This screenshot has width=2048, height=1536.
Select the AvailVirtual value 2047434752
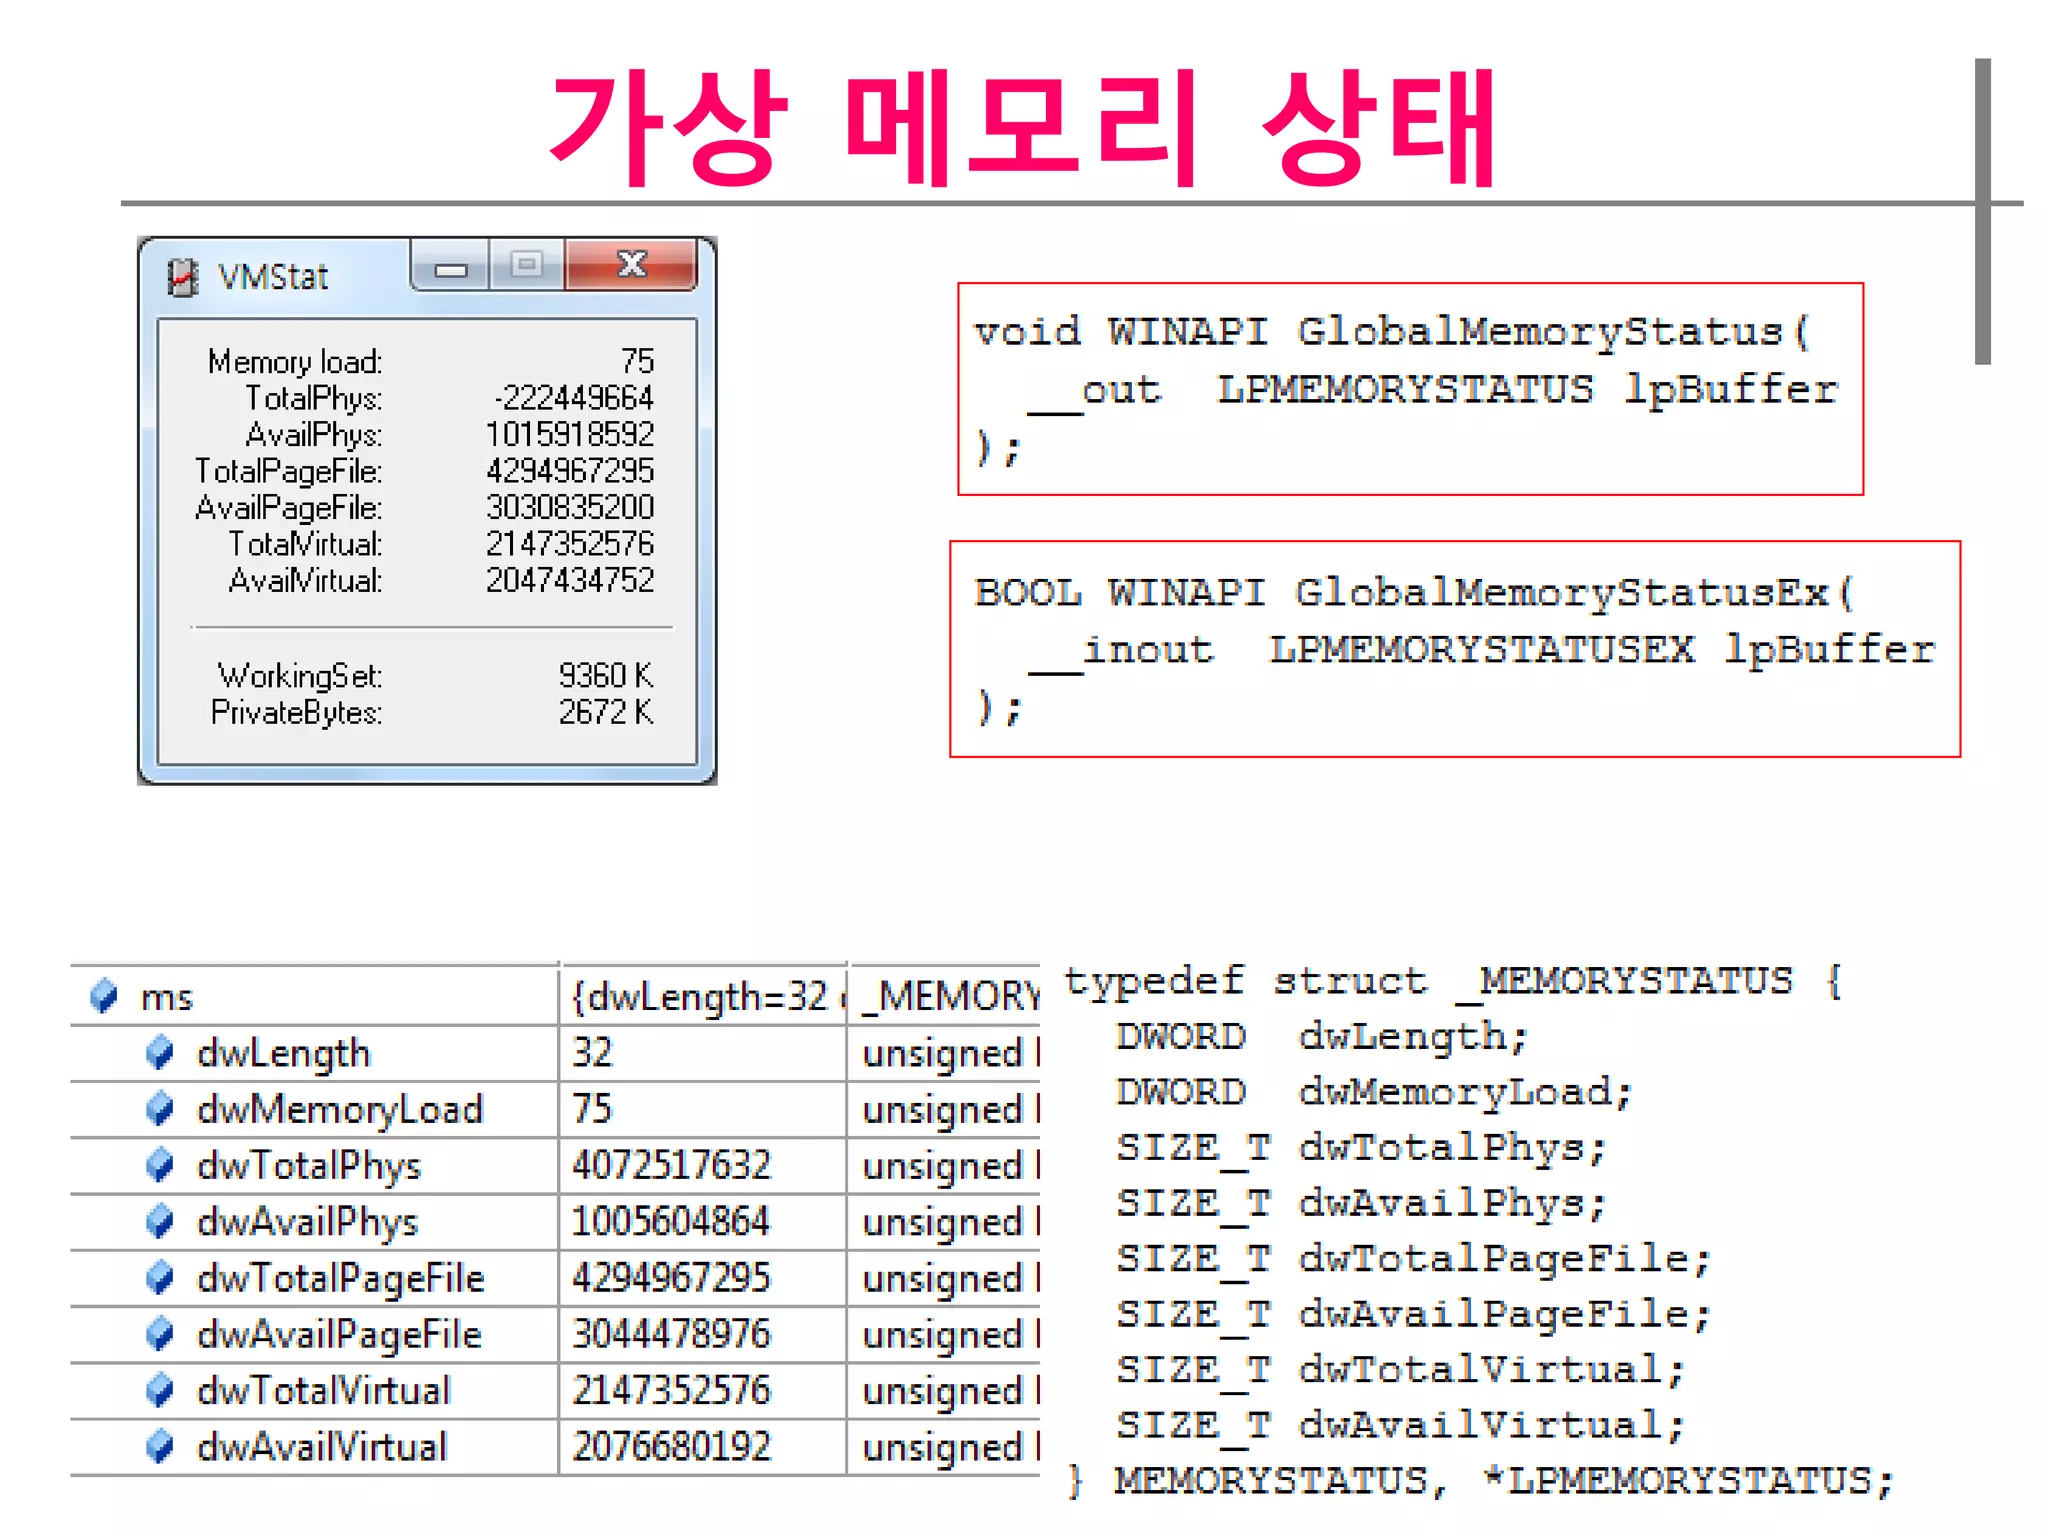[570, 580]
